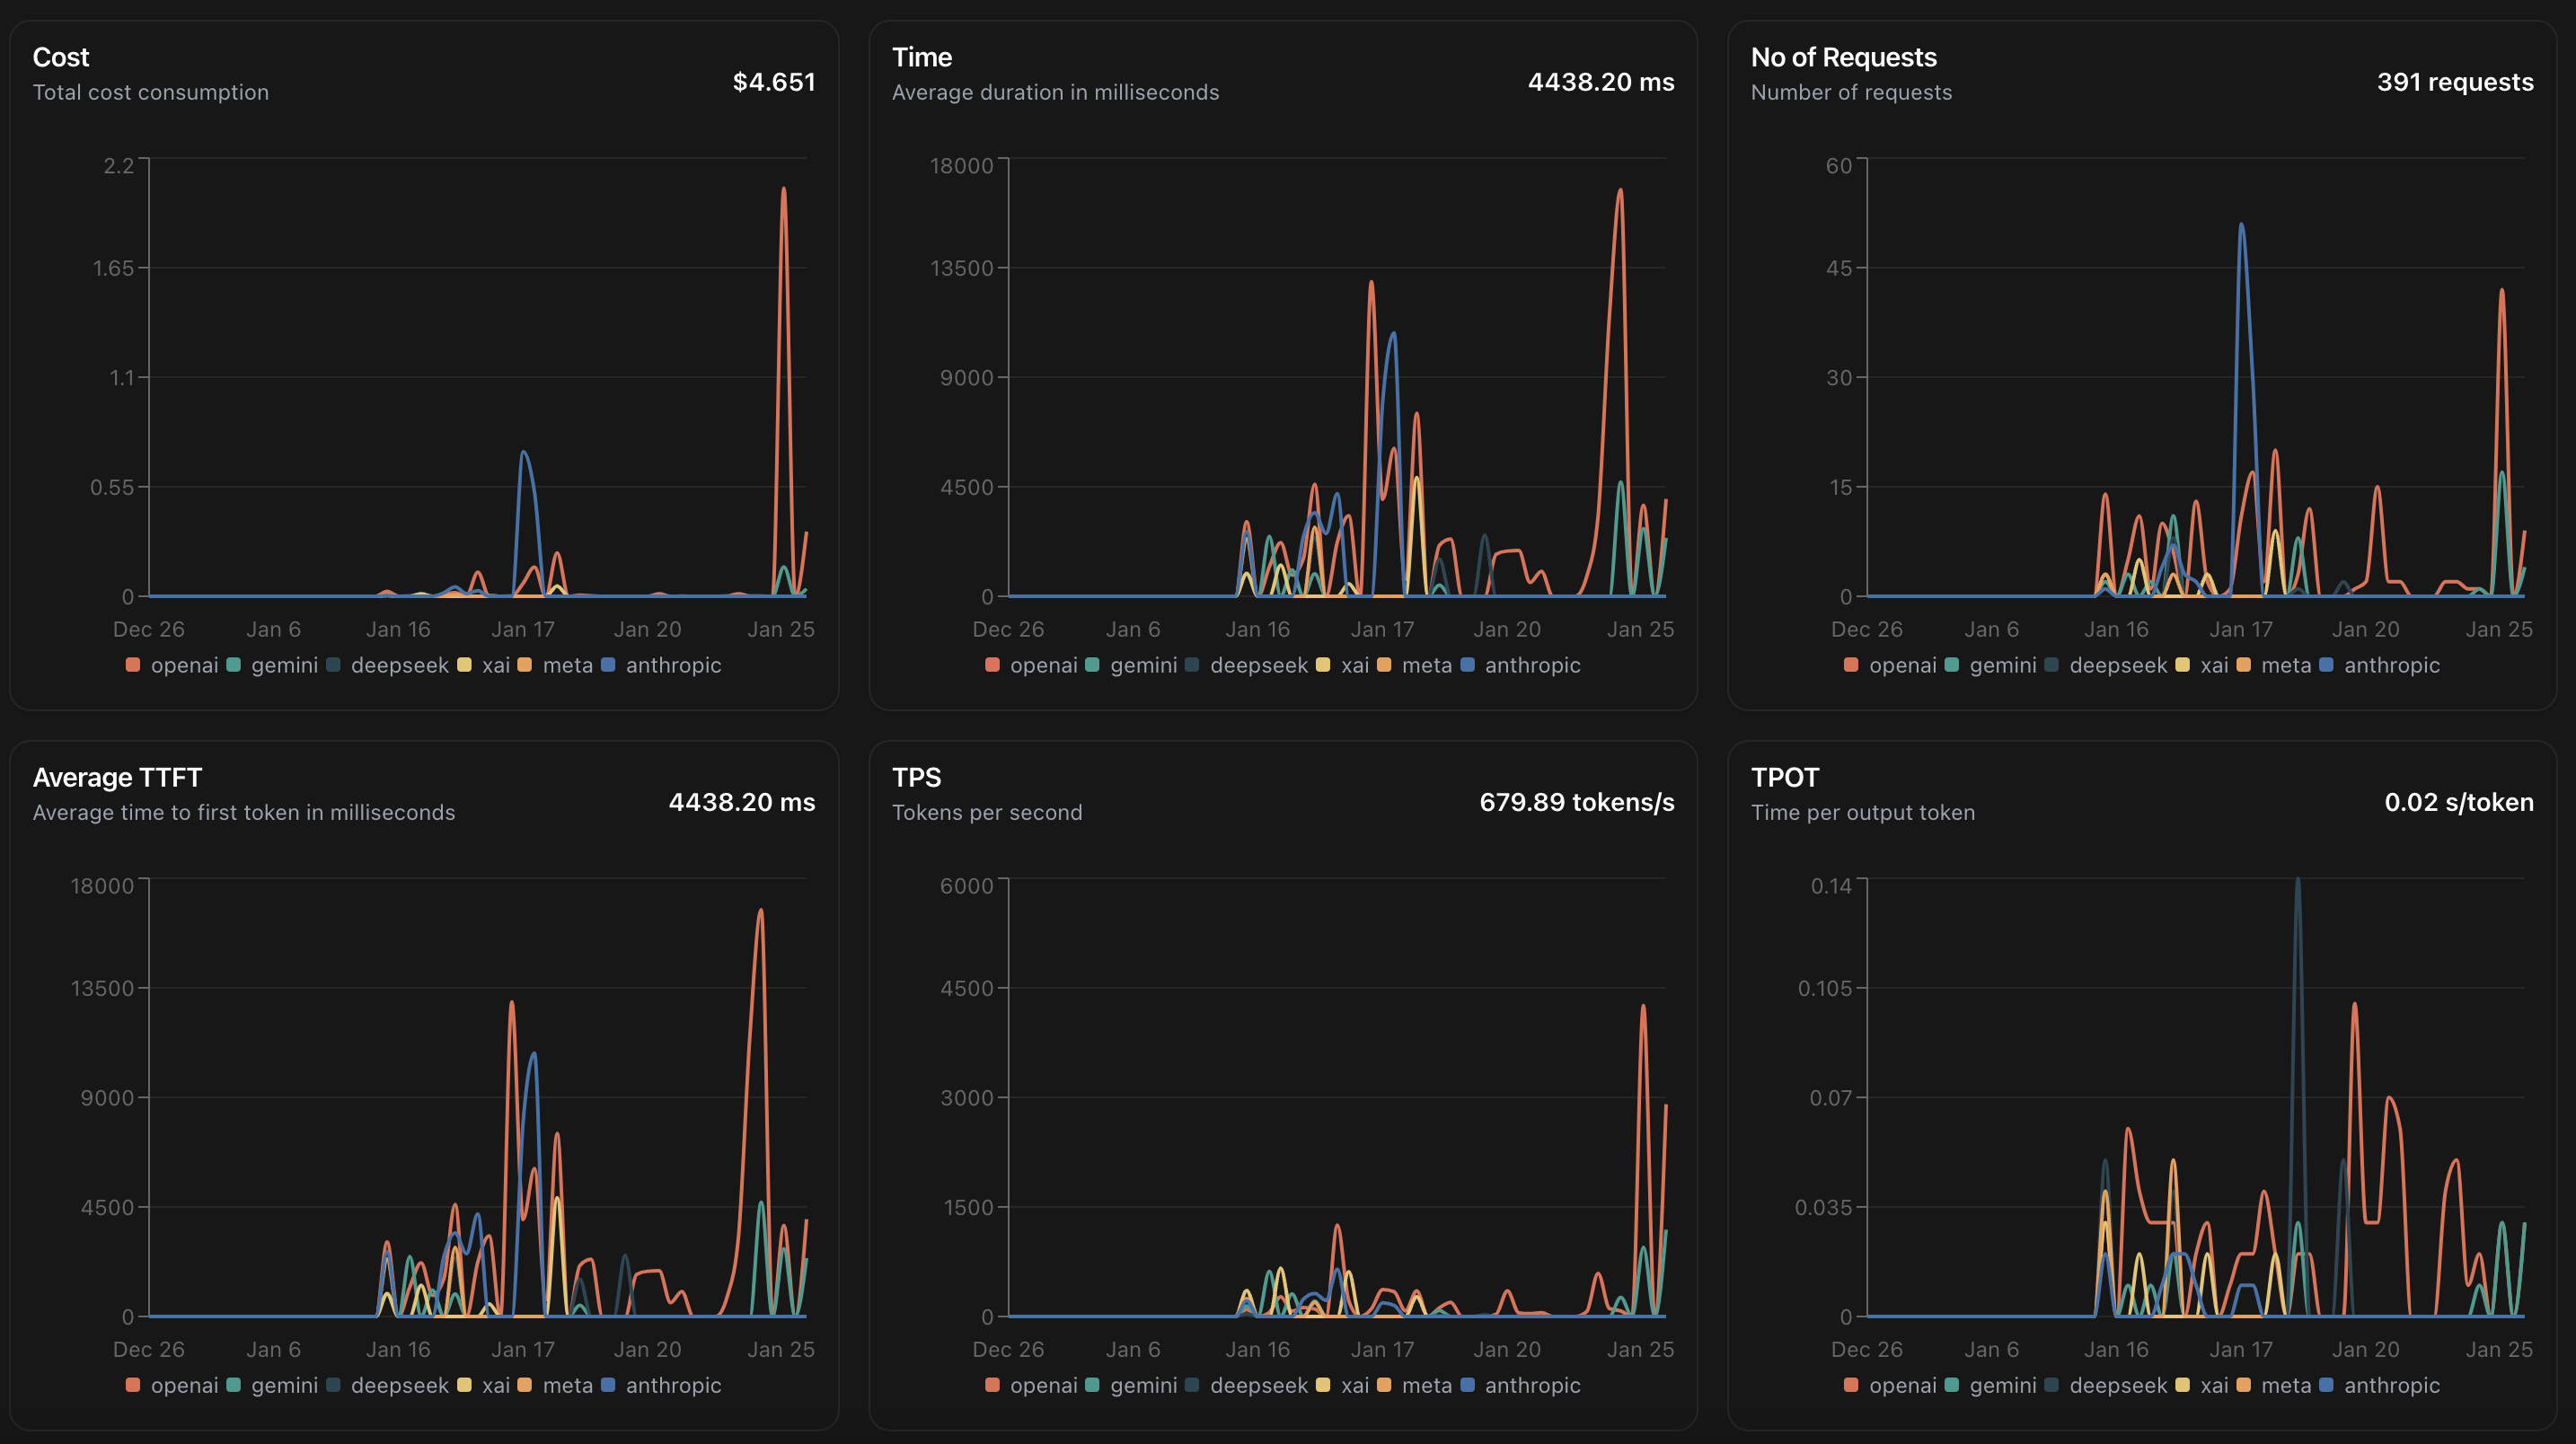Click 'Total cost consumption' subtitle
This screenshot has height=1444, width=2576.
pos(151,92)
